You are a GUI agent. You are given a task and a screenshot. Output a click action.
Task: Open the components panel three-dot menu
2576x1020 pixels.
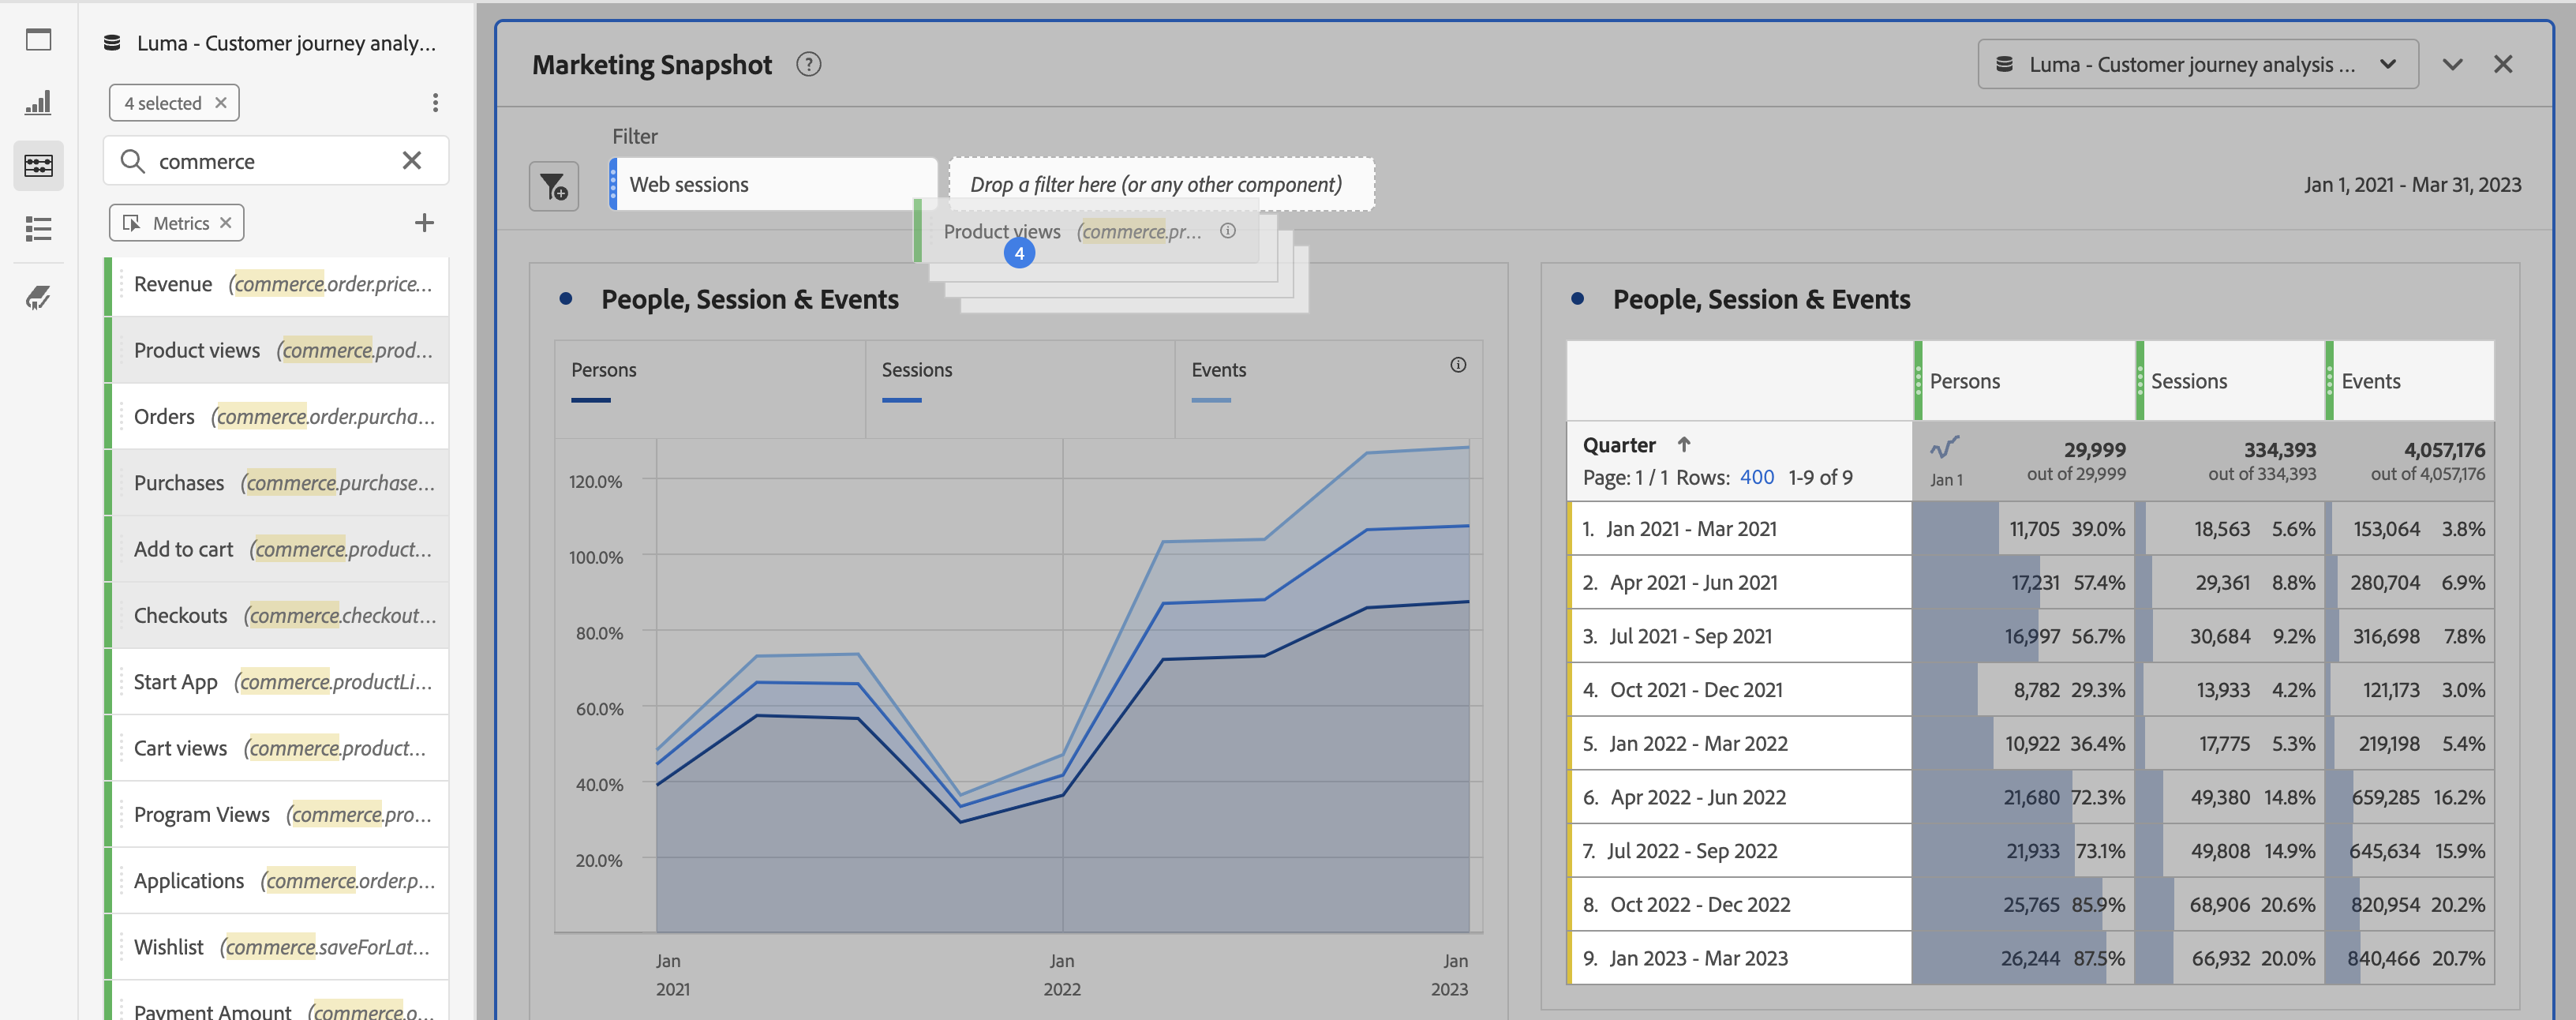[x=435, y=103]
